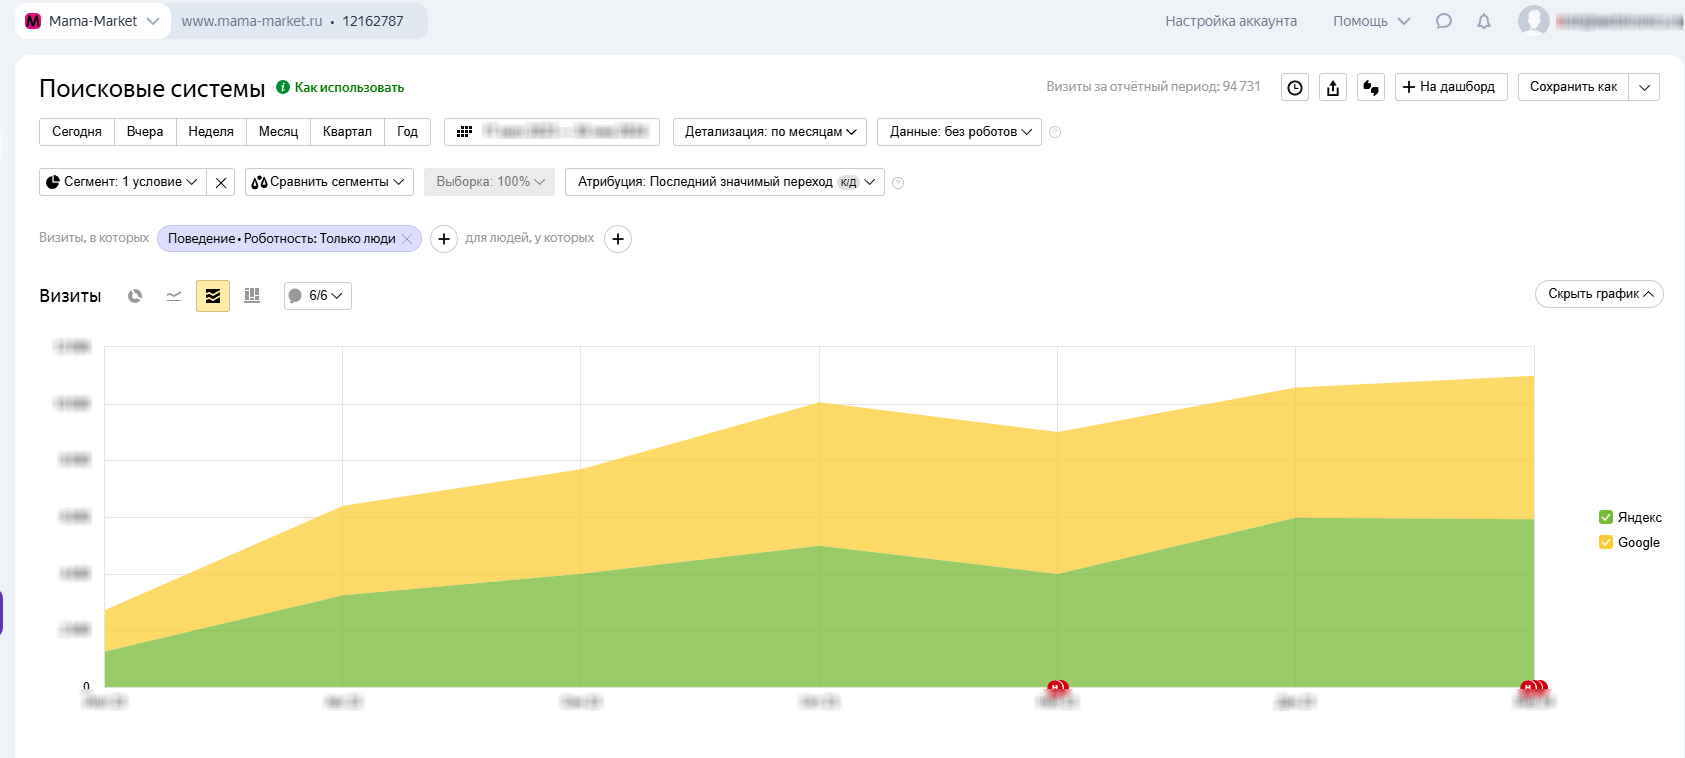
Task: Open the report history clock icon
Action: click(1295, 88)
